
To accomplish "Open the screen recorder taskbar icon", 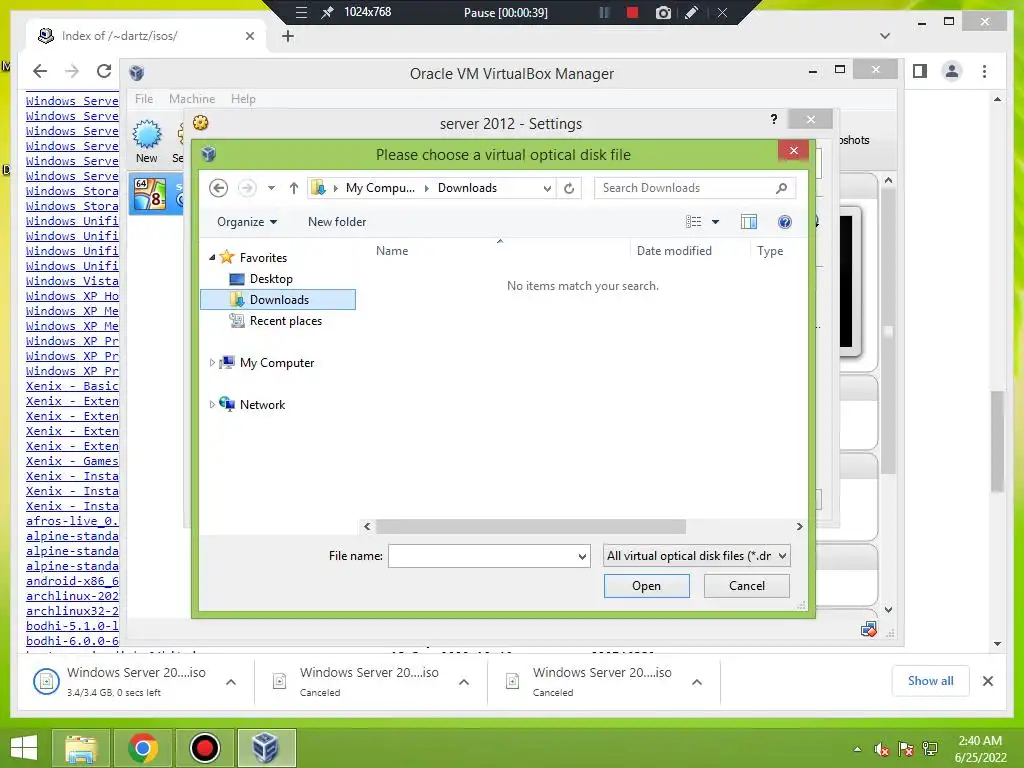I will click(x=205, y=748).
